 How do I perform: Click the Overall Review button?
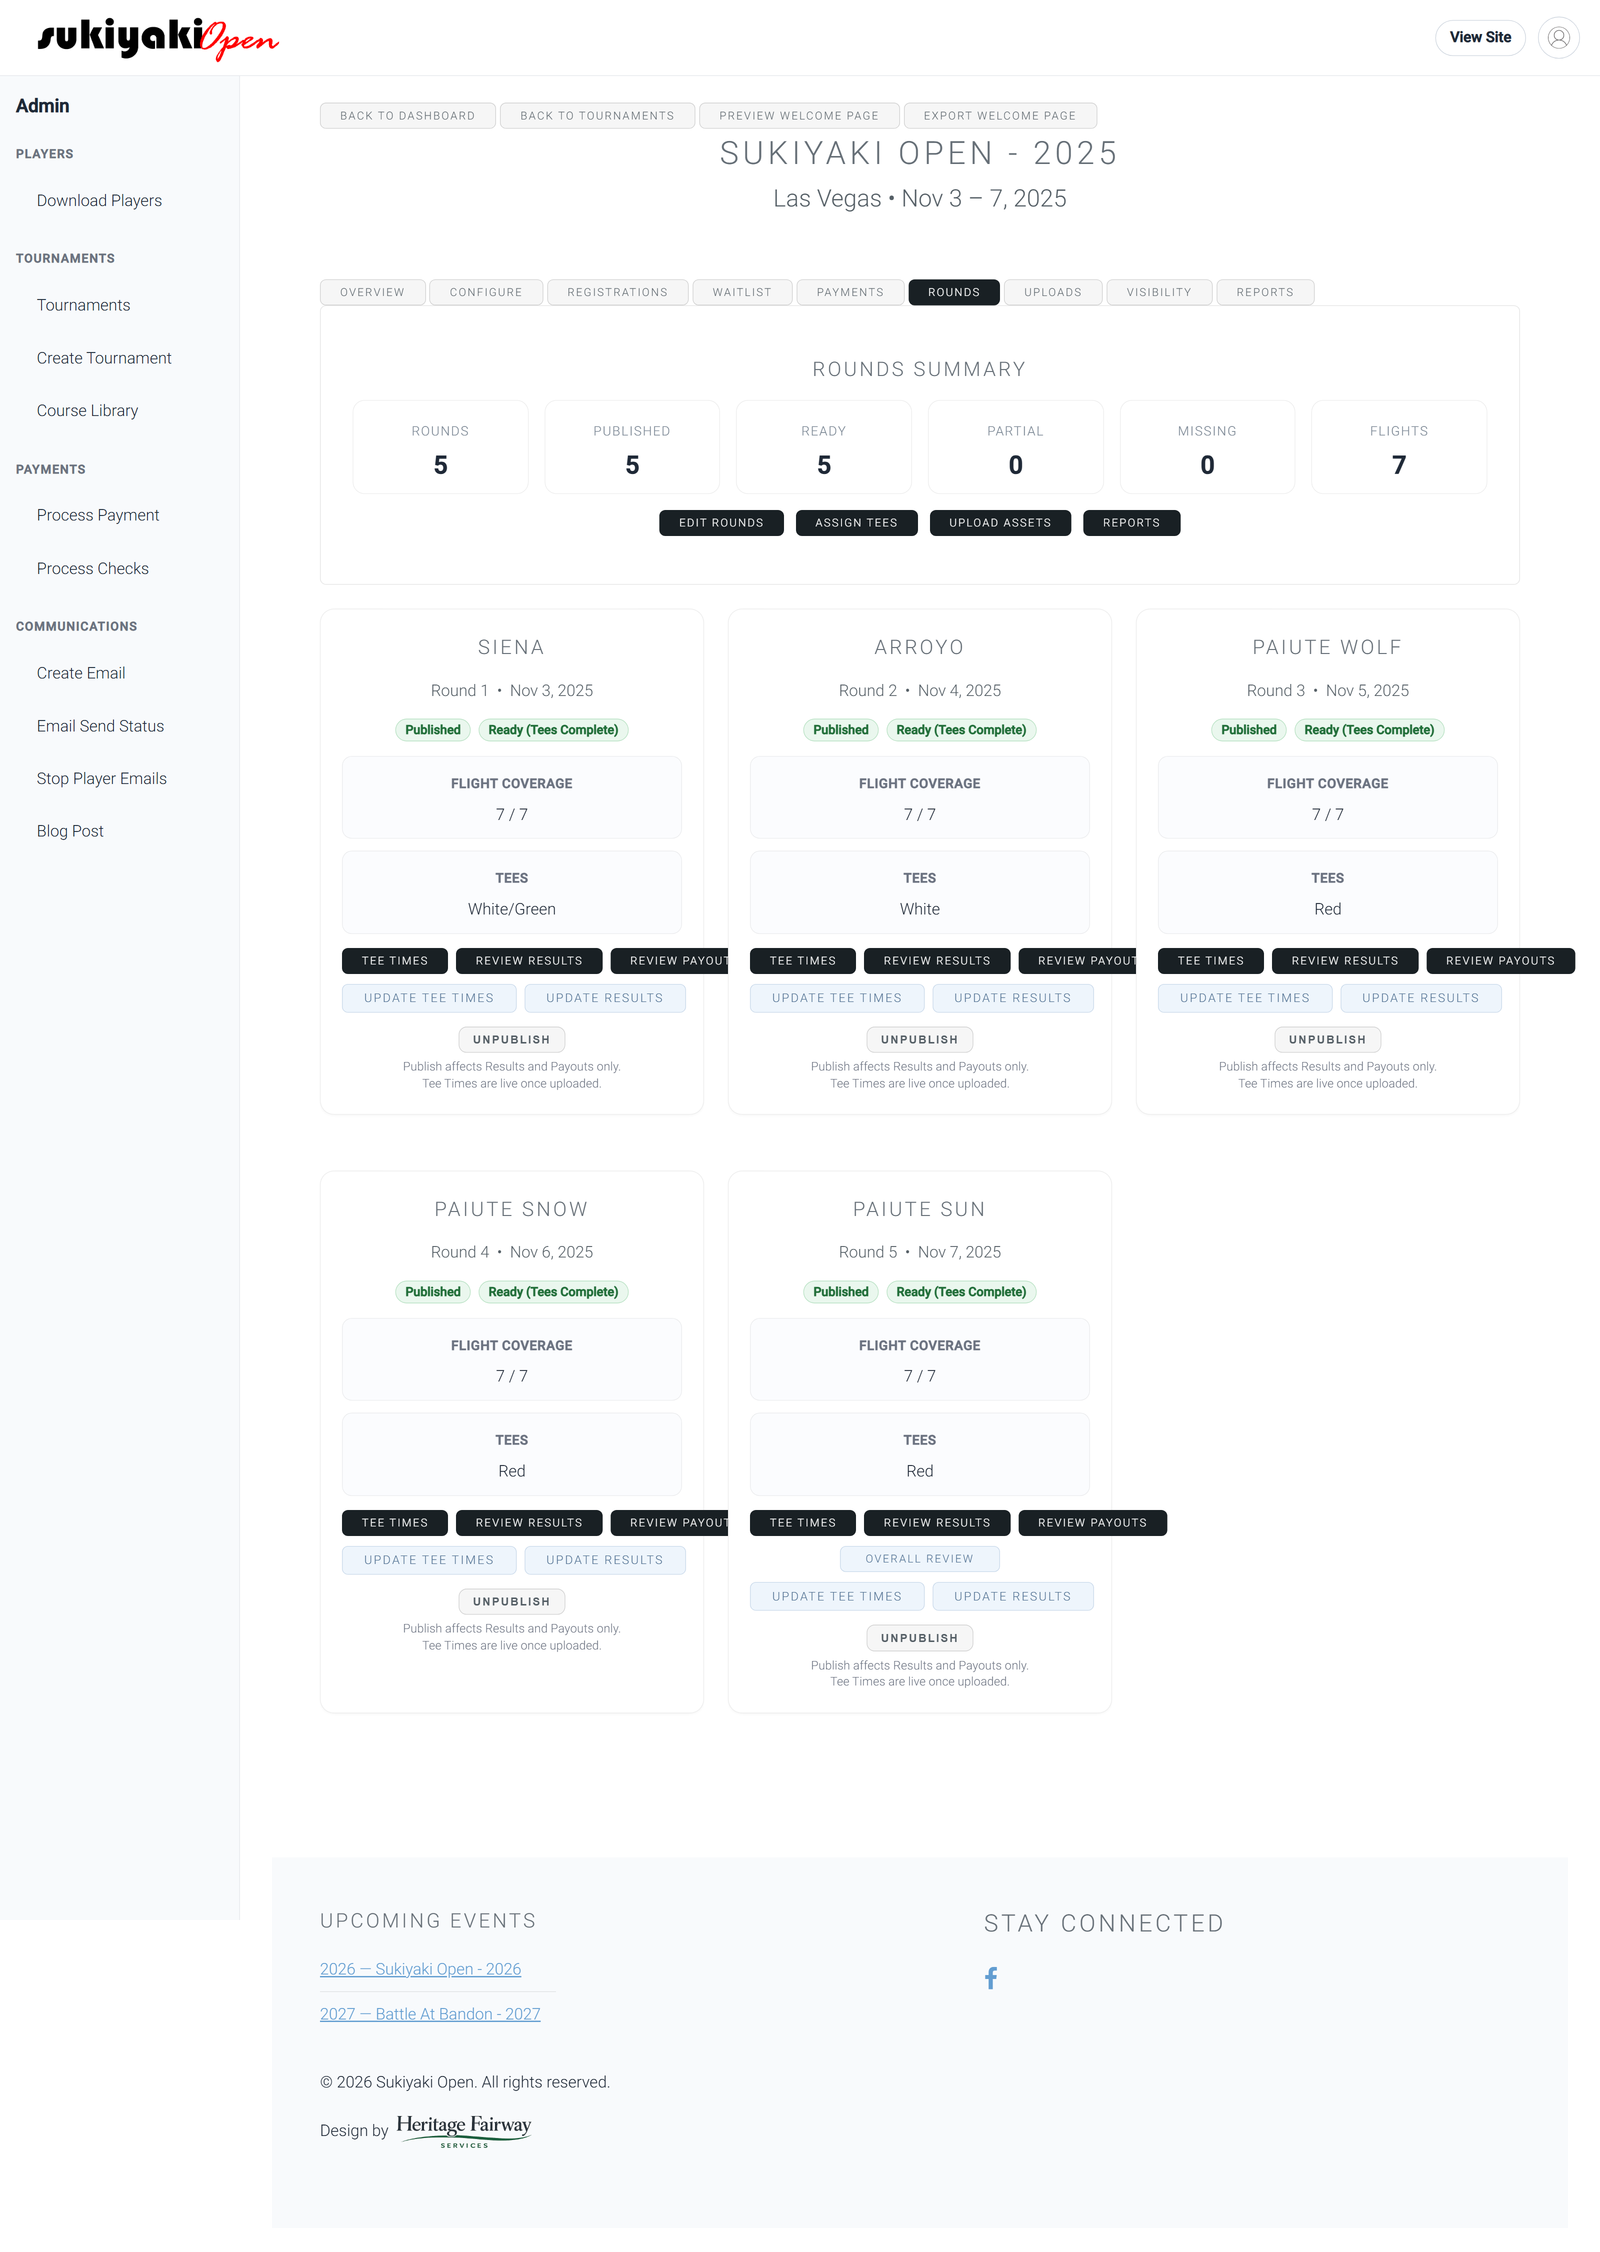(x=919, y=1559)
